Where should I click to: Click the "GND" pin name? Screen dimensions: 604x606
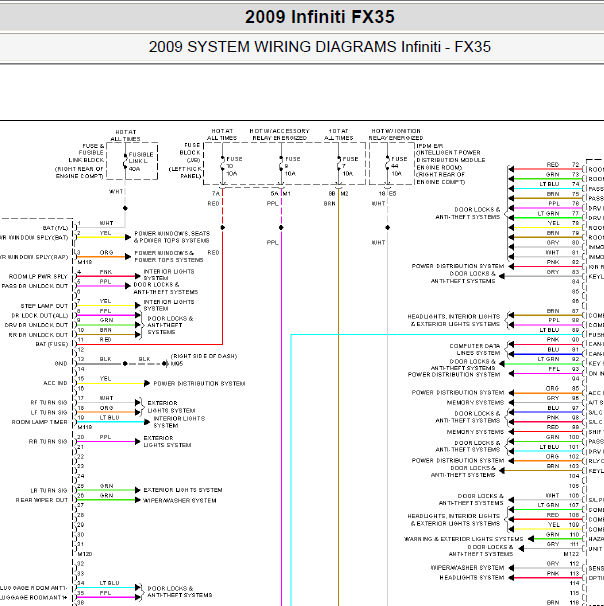61,364
